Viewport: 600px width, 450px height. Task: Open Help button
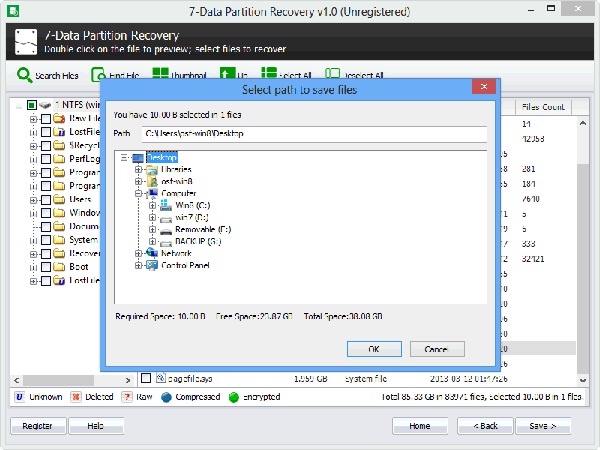click(96, 426)
